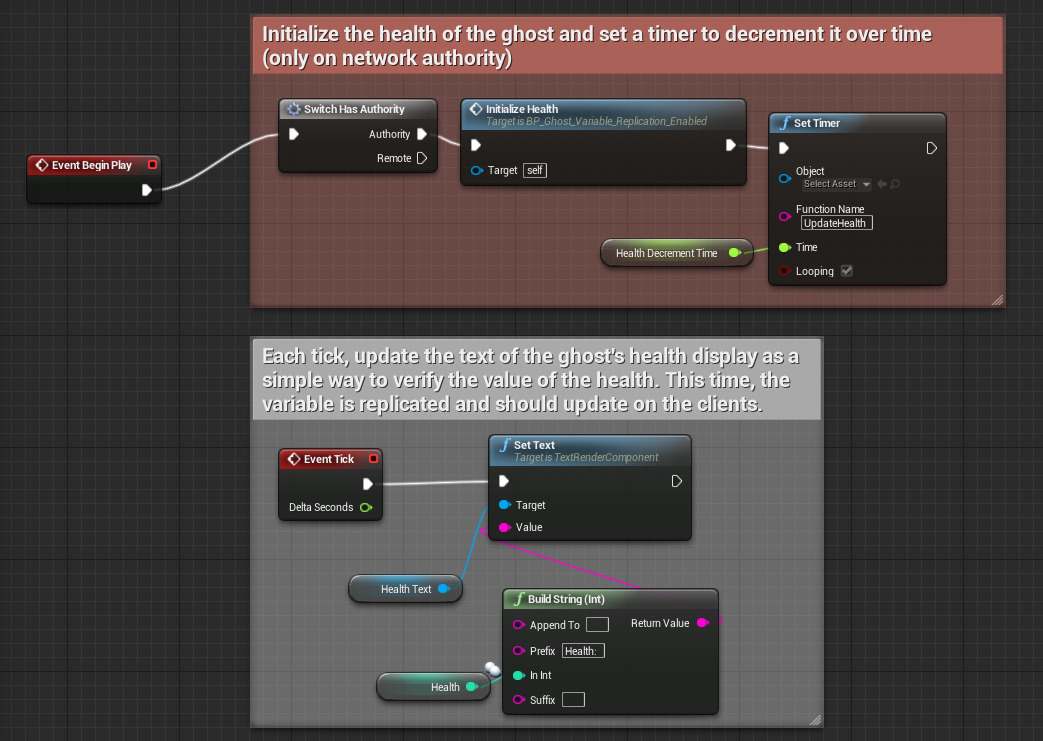Click the Prefix field containing Health:
This screenshot has height=741, width=1043.
click(583, 650)
